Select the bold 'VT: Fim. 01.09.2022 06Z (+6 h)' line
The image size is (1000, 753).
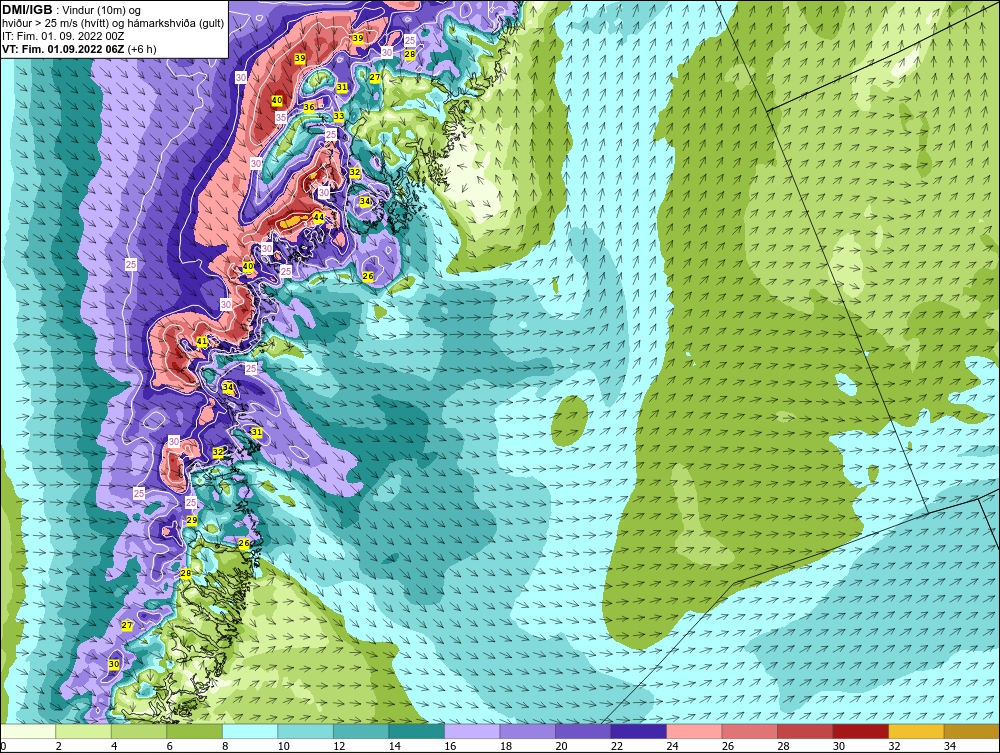79,49
